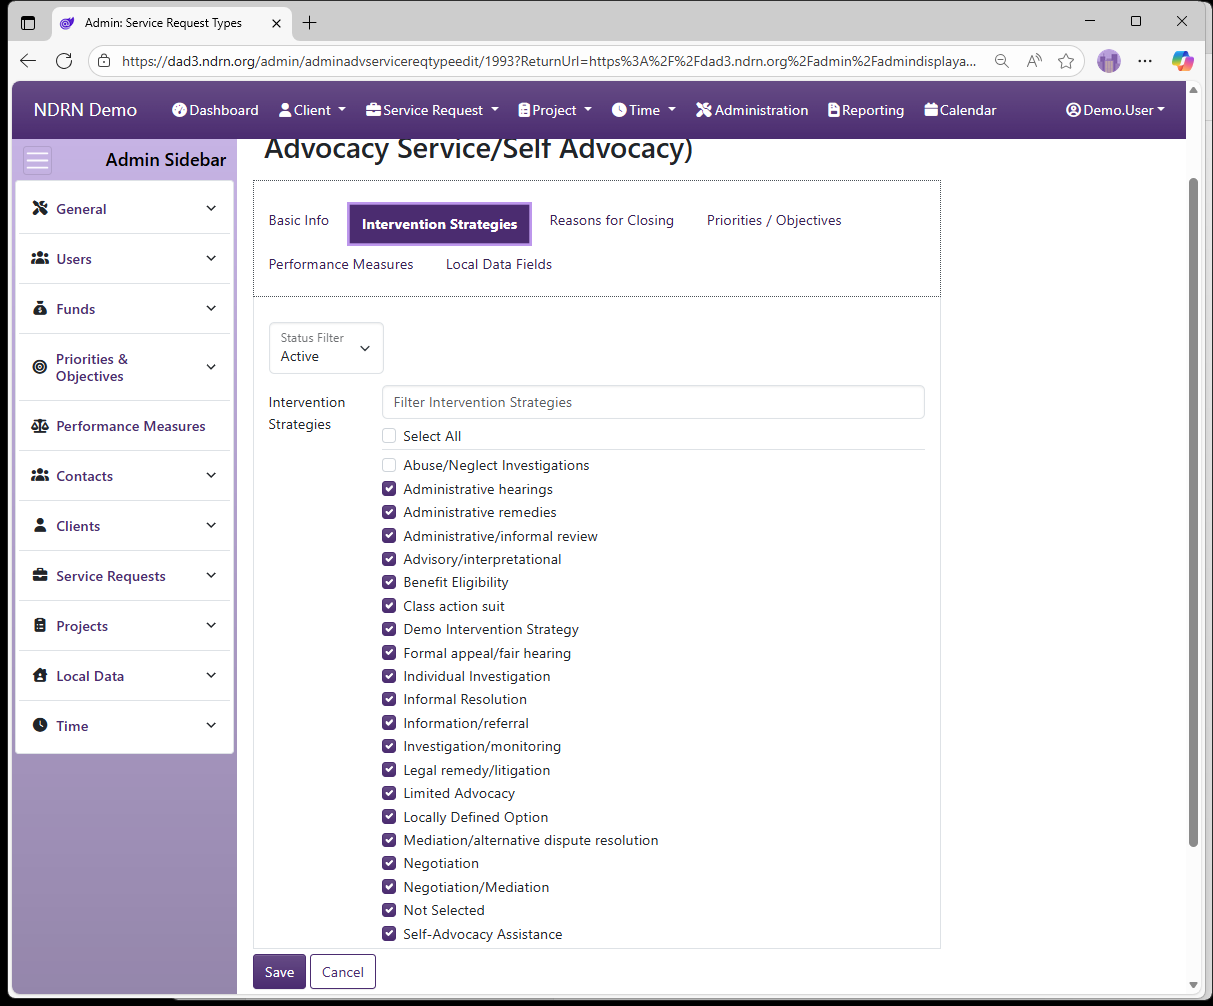Open the Status Filter dropdown
This screenshot has height=1006, width=1213.
click(326, 348)
